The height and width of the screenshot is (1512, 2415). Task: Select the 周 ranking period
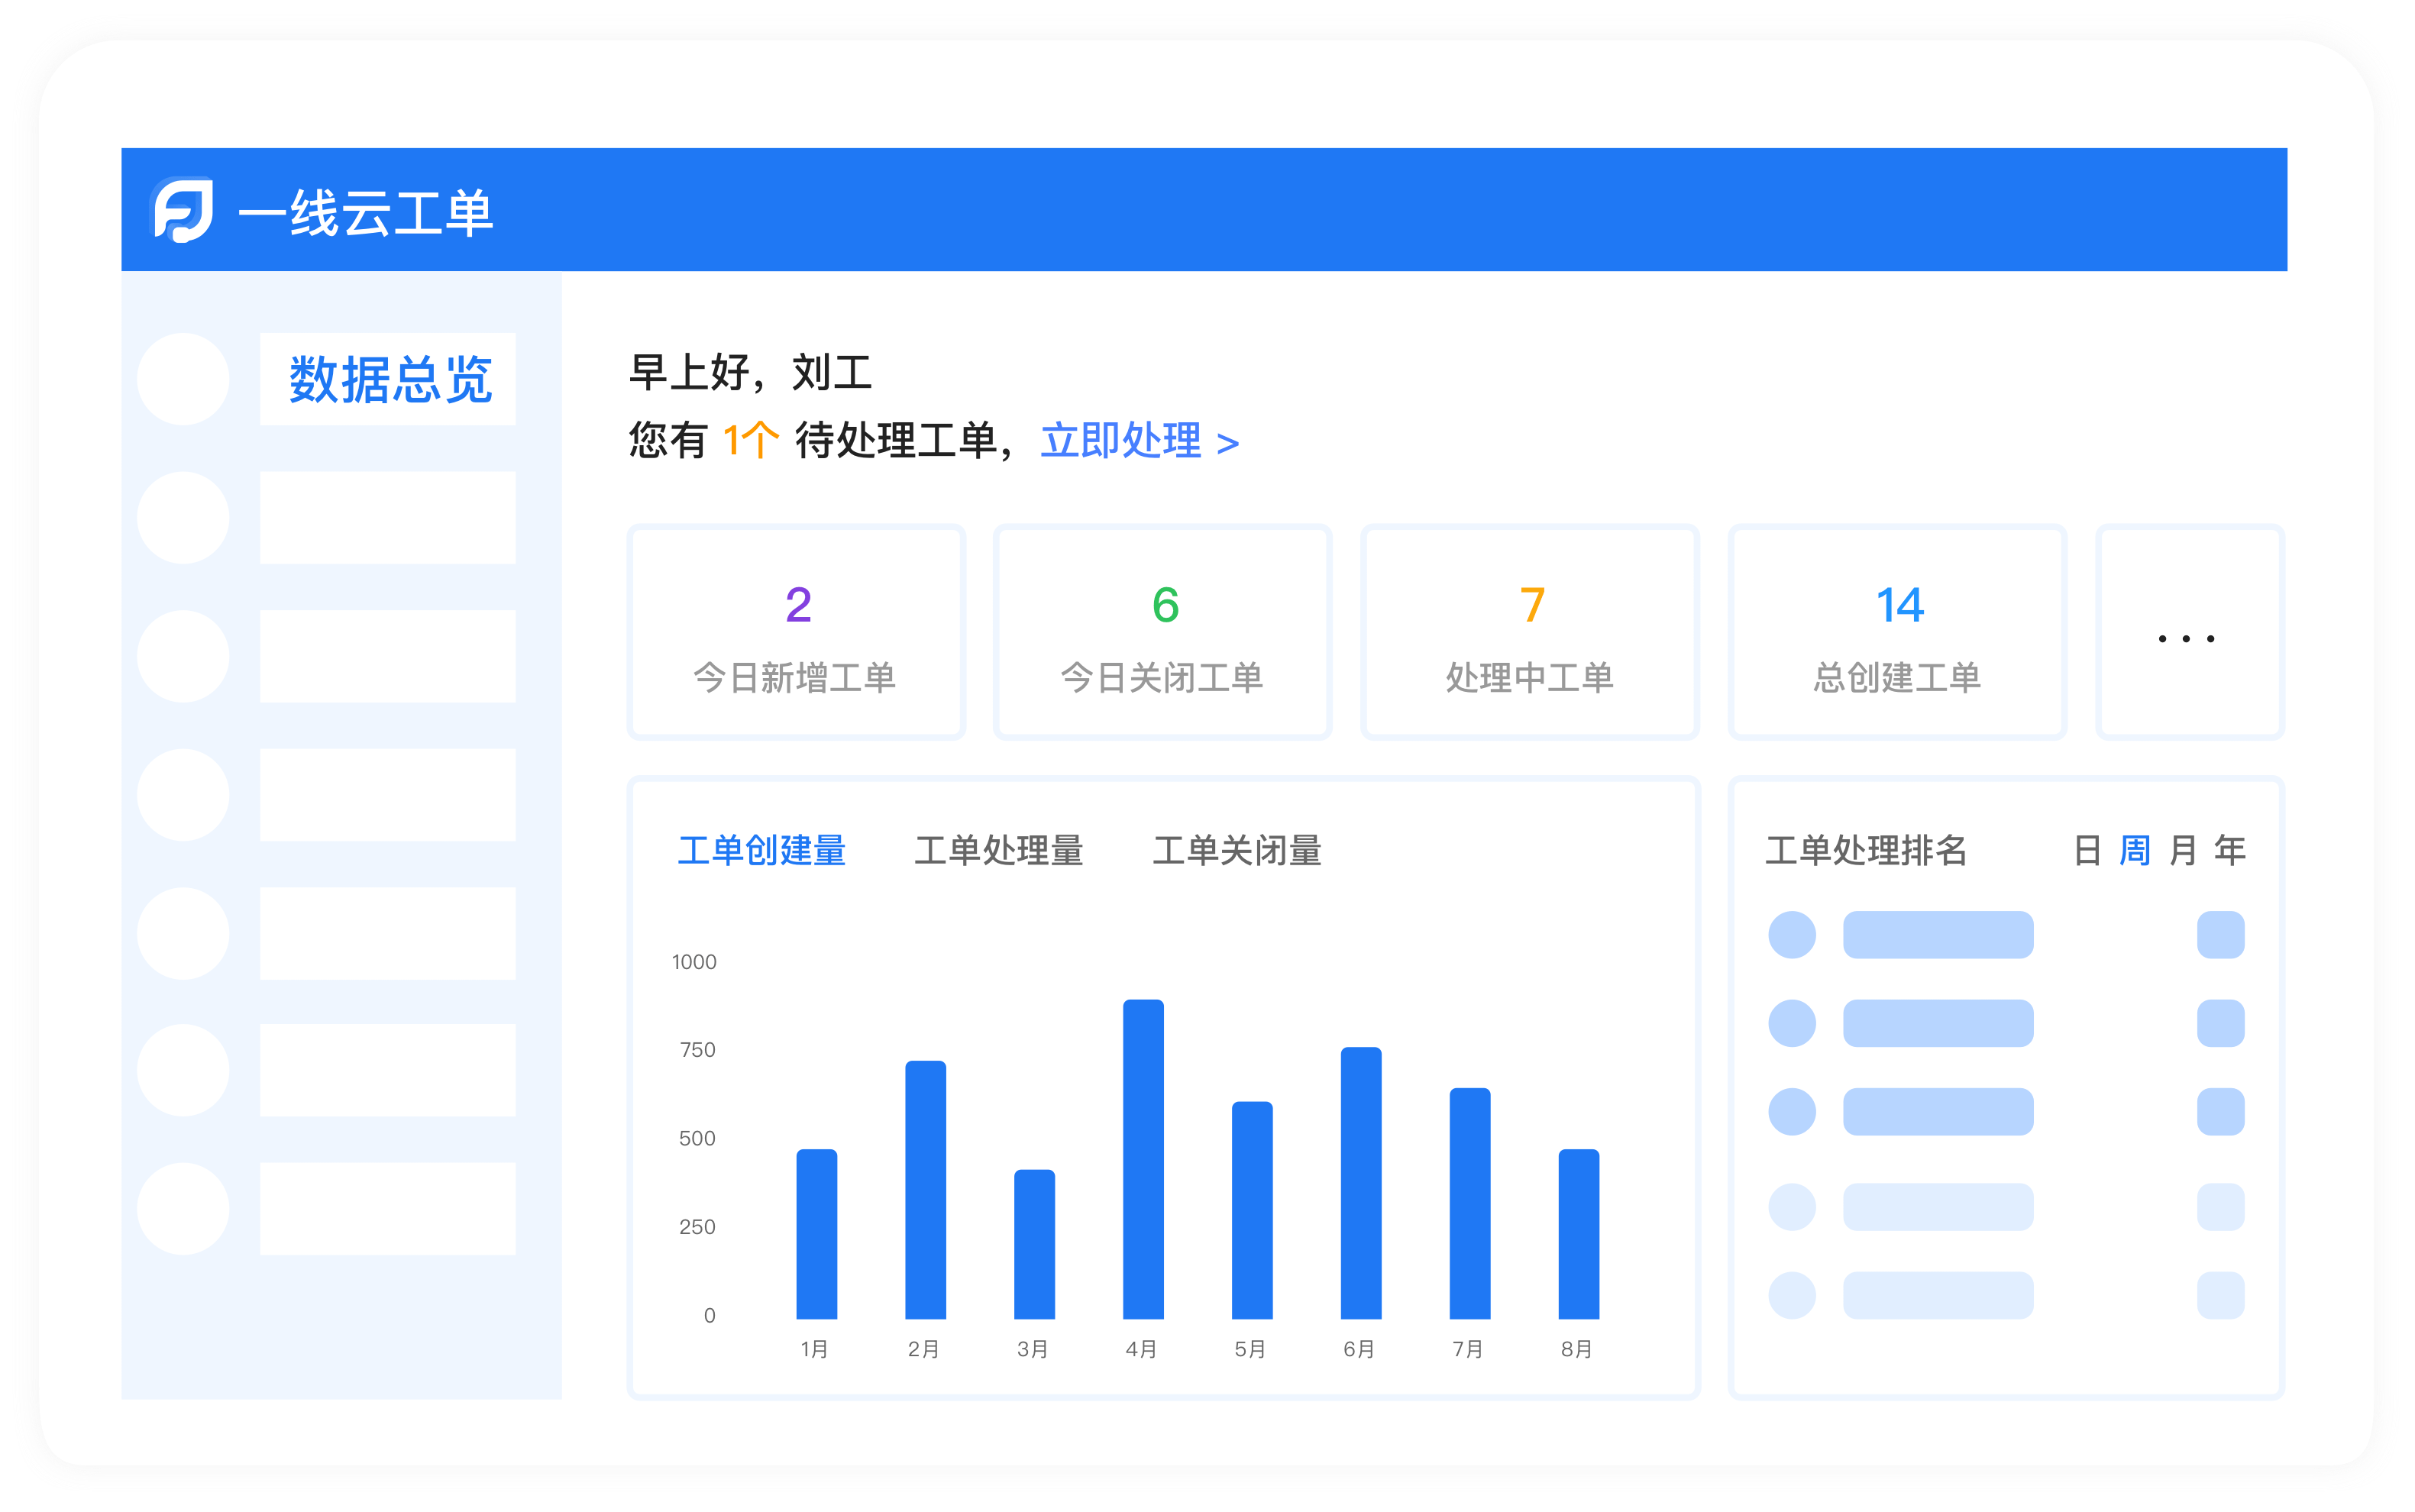tap(2135, 851)
